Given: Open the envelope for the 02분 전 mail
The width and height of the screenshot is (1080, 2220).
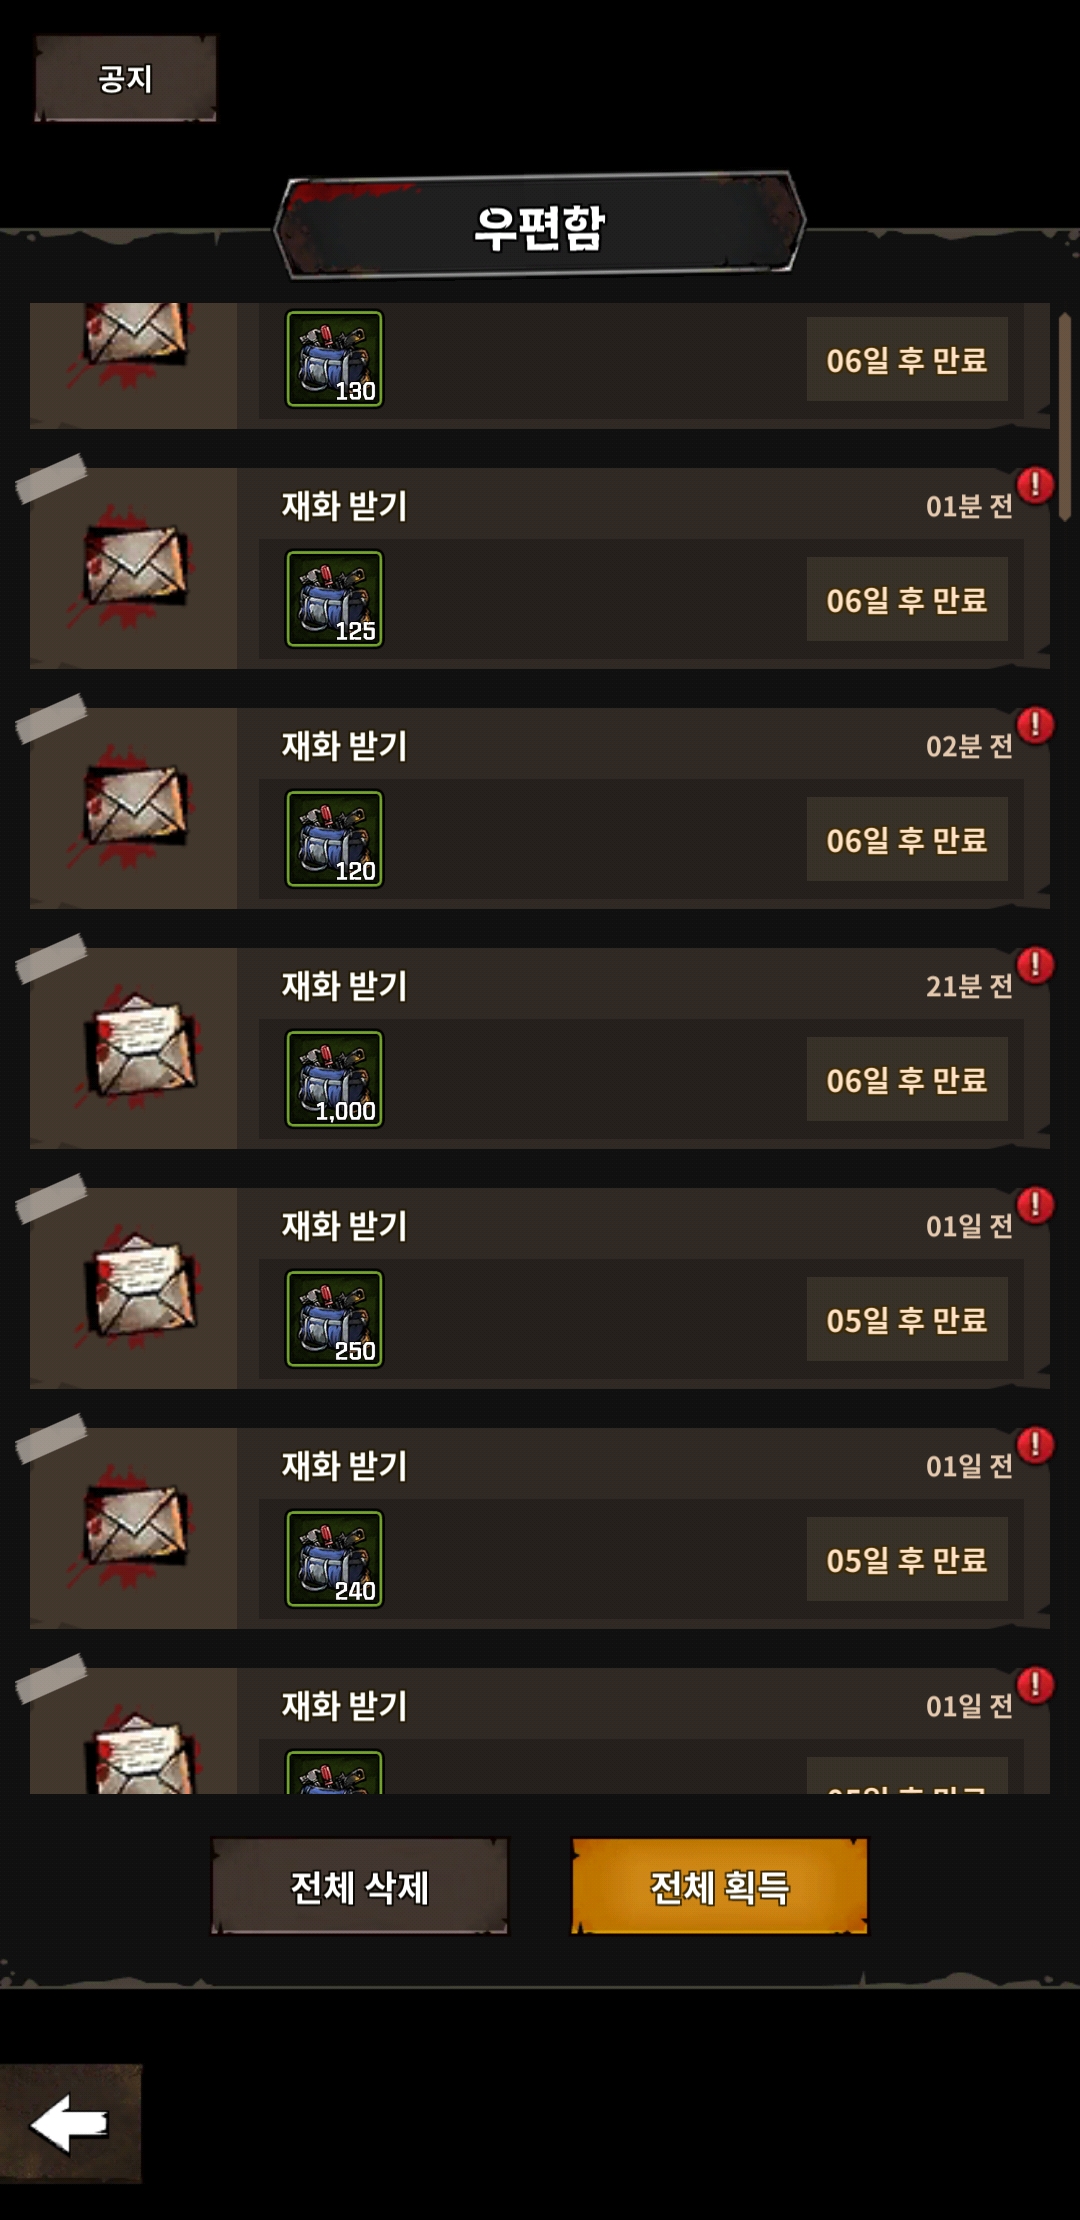Looking at the screenshot, I should pos(135,806).
